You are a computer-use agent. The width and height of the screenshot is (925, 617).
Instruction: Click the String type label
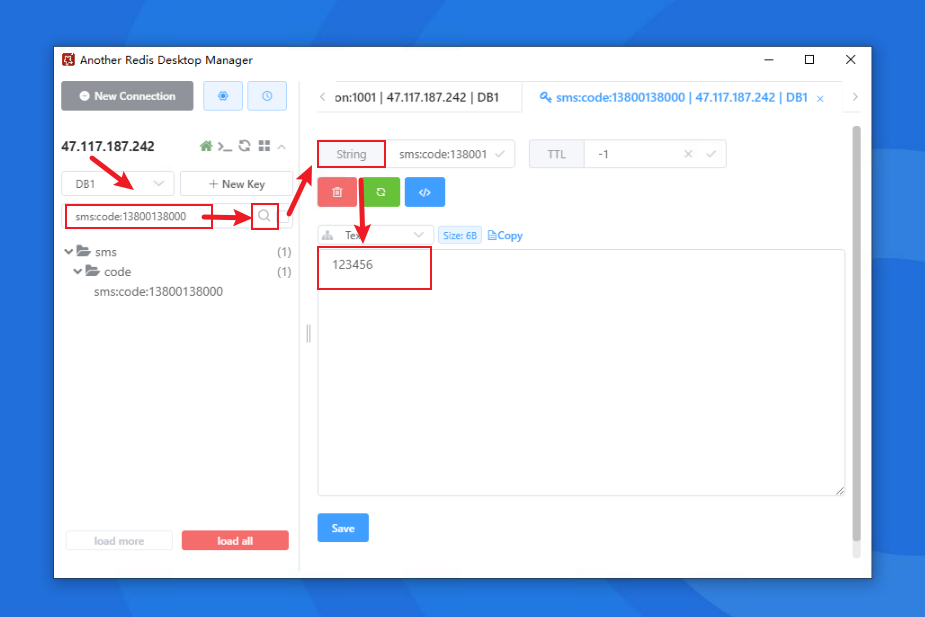352,155
